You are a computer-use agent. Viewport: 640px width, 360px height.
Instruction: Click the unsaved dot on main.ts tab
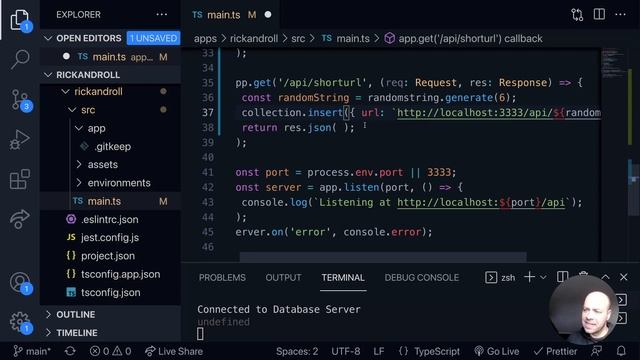pos(268,15)
